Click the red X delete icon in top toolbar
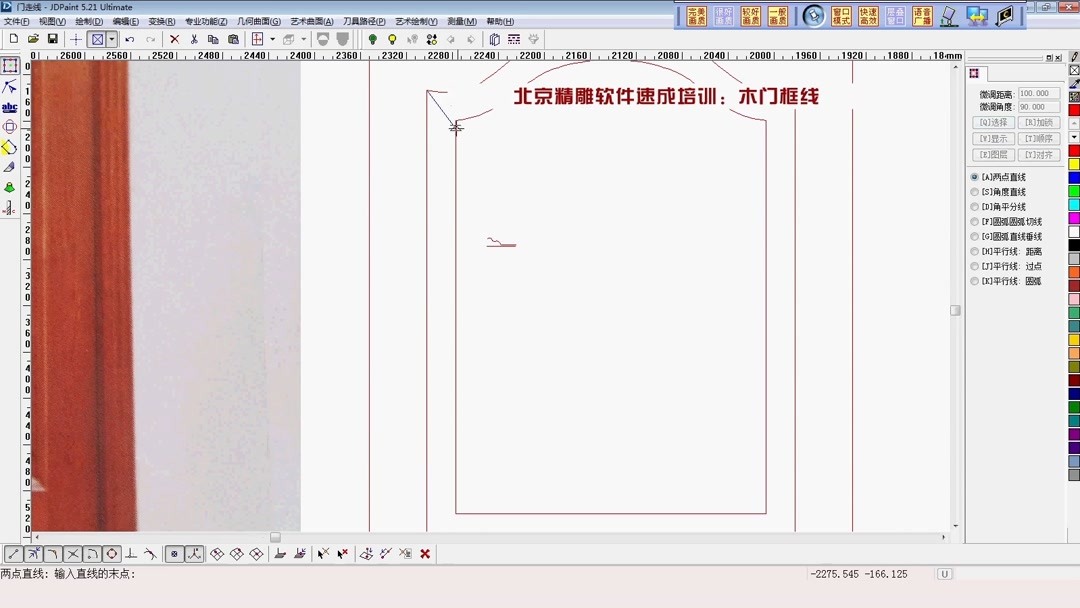Screen dimensions: 1080x608 coord(174,39)
